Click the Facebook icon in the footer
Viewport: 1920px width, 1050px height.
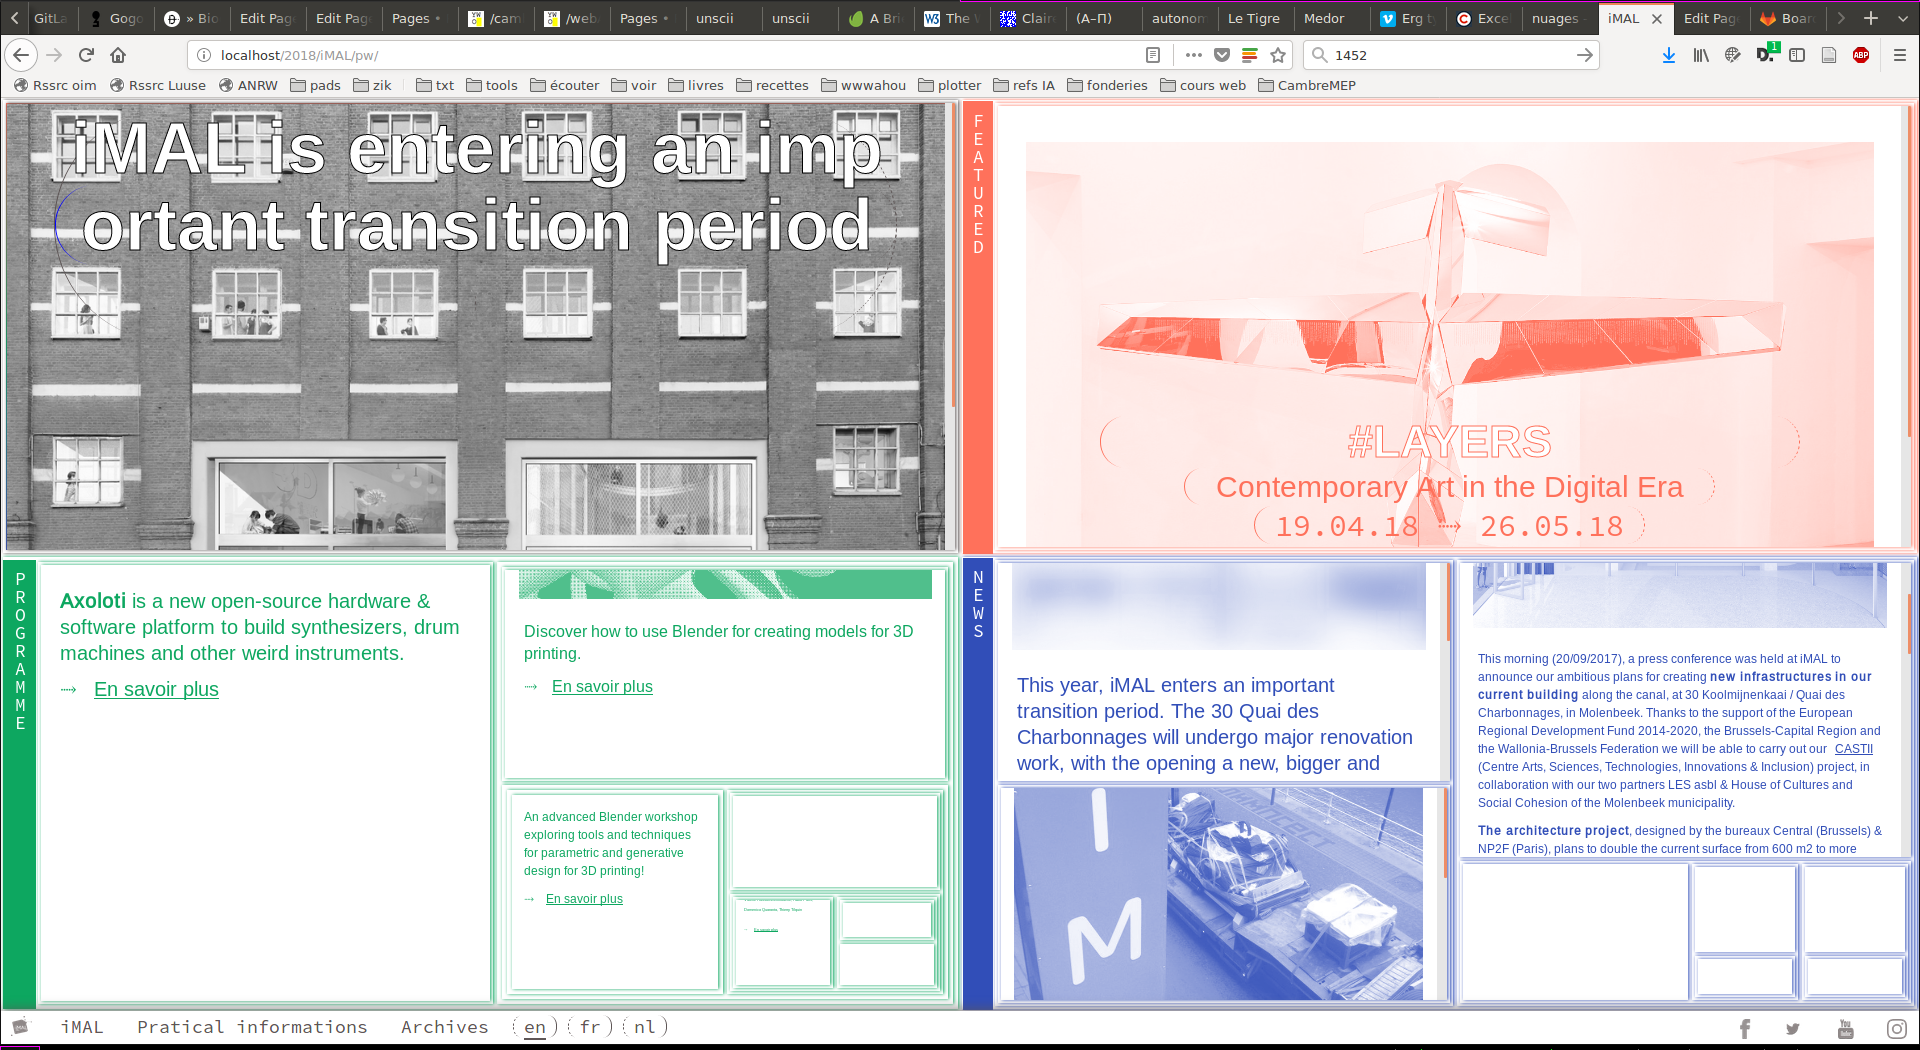[x=1745, y=1029]
